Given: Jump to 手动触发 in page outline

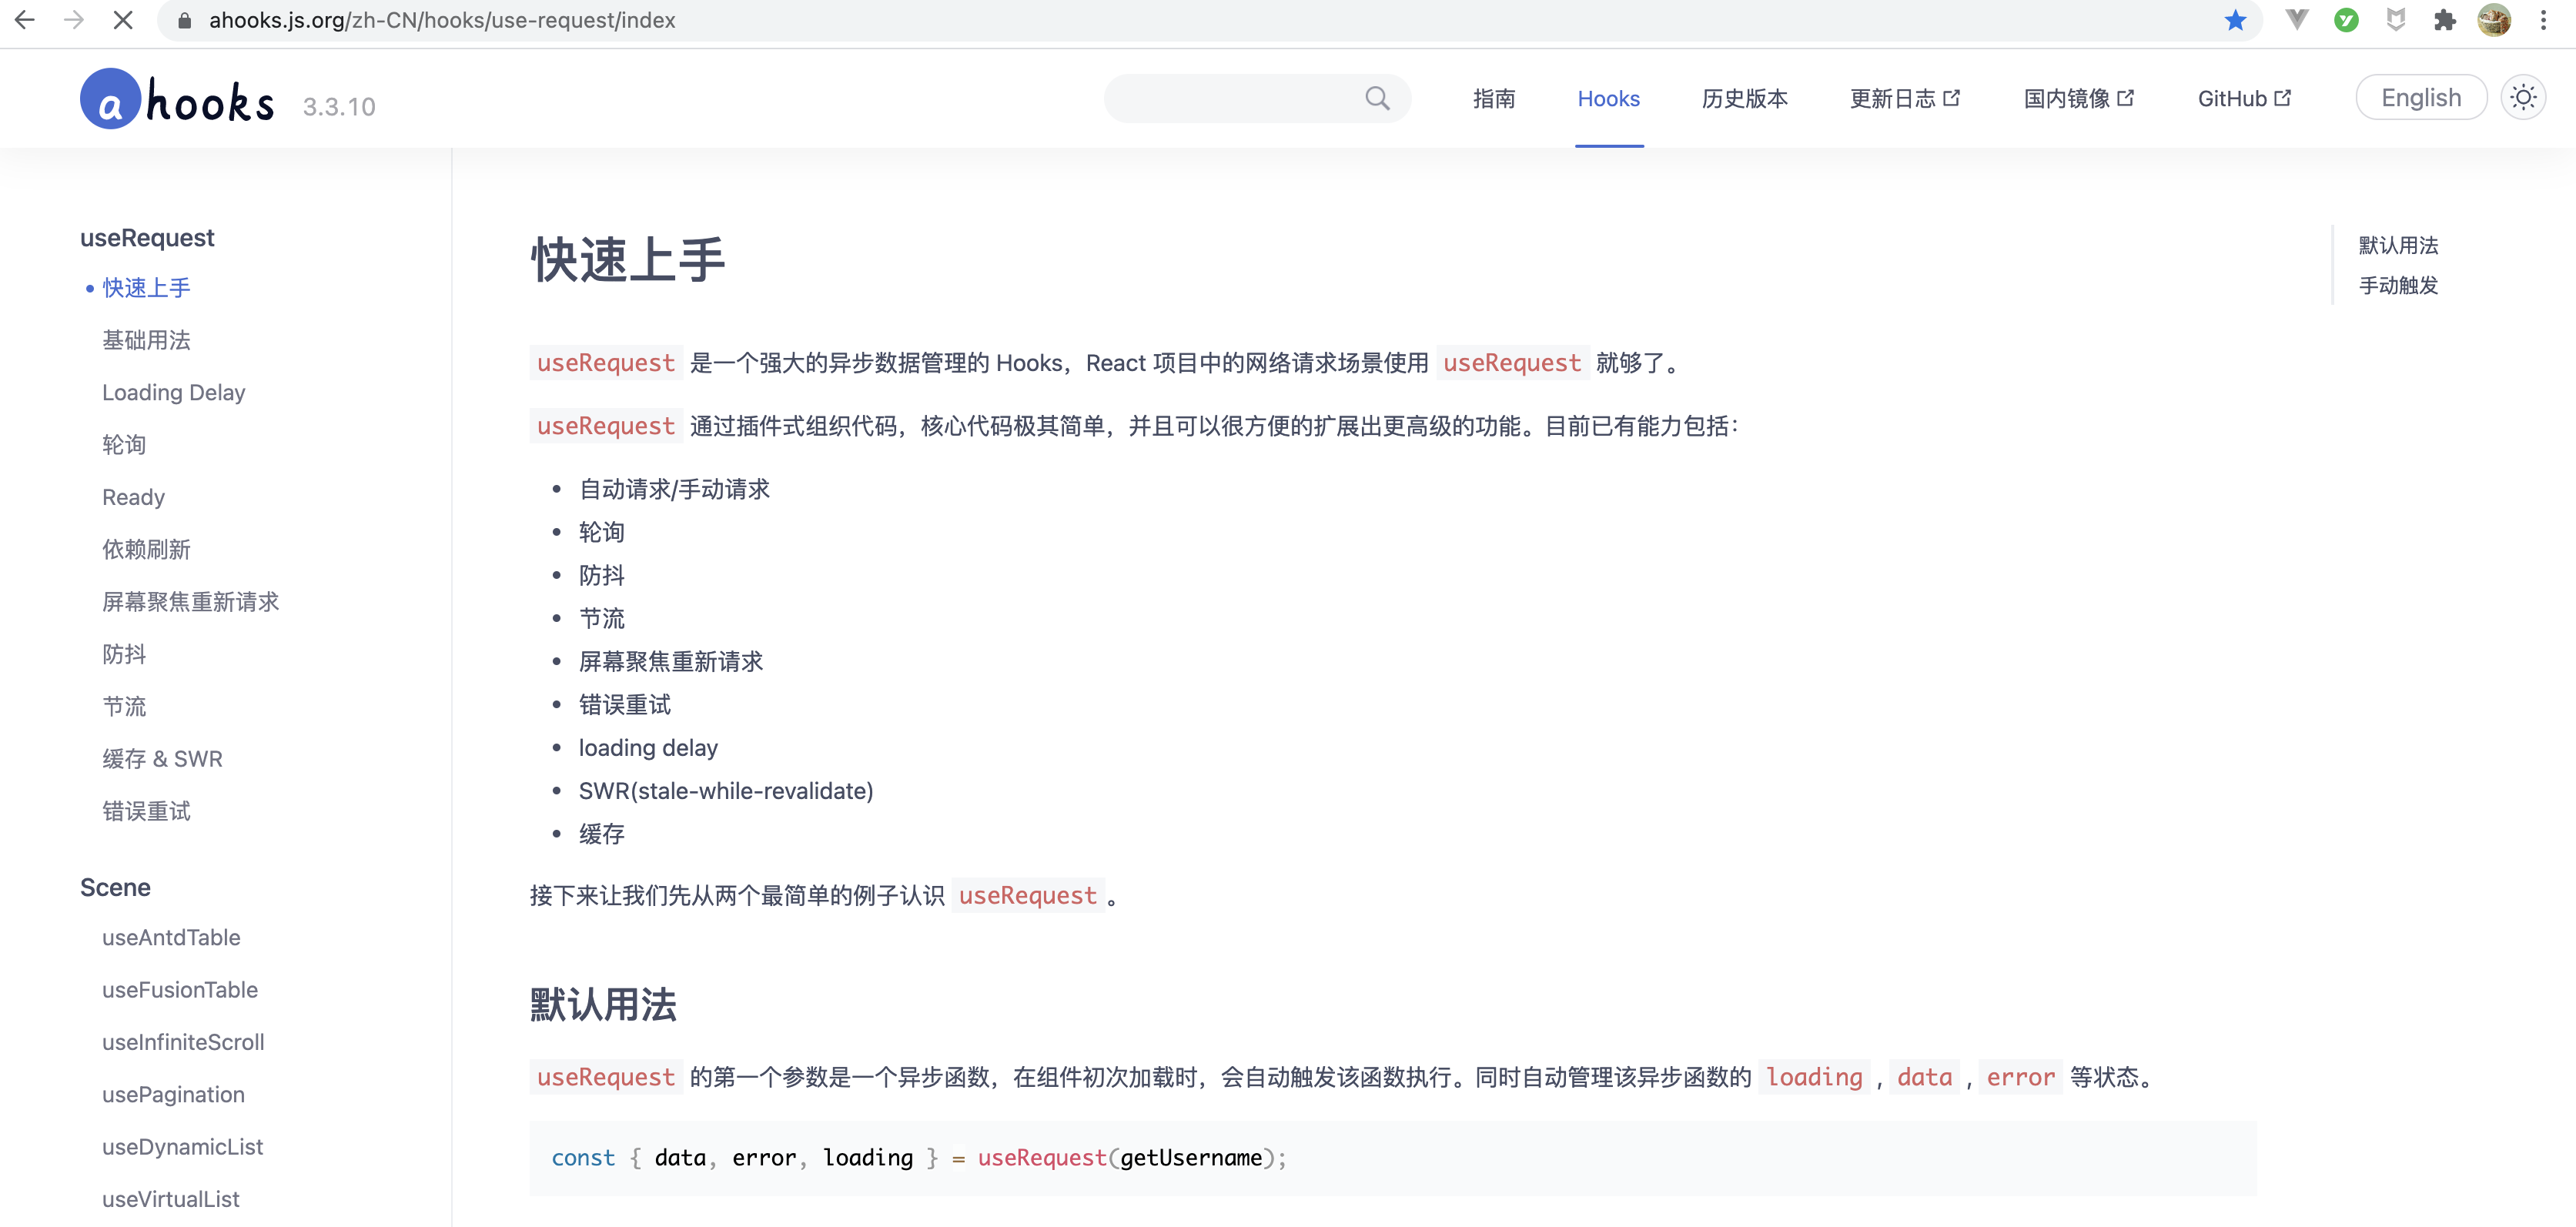Looking at the screenshot, I should click(2397, 286).
